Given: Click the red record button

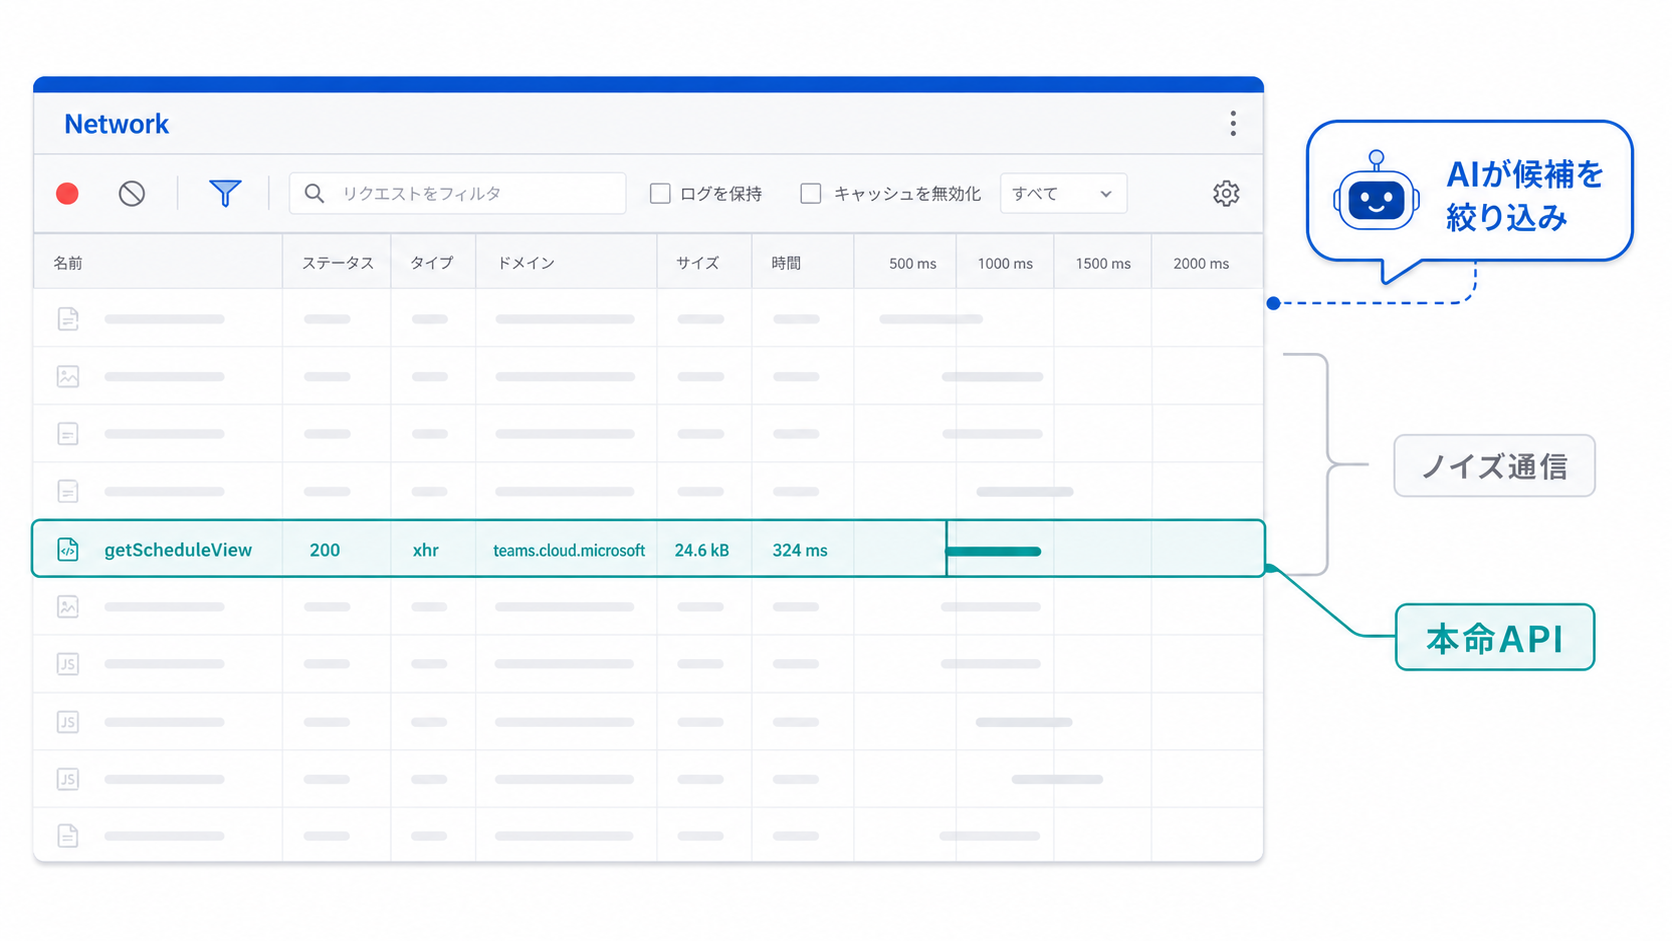Looking at the screenshot, I should pyautogui.click(x=67, y=193).
